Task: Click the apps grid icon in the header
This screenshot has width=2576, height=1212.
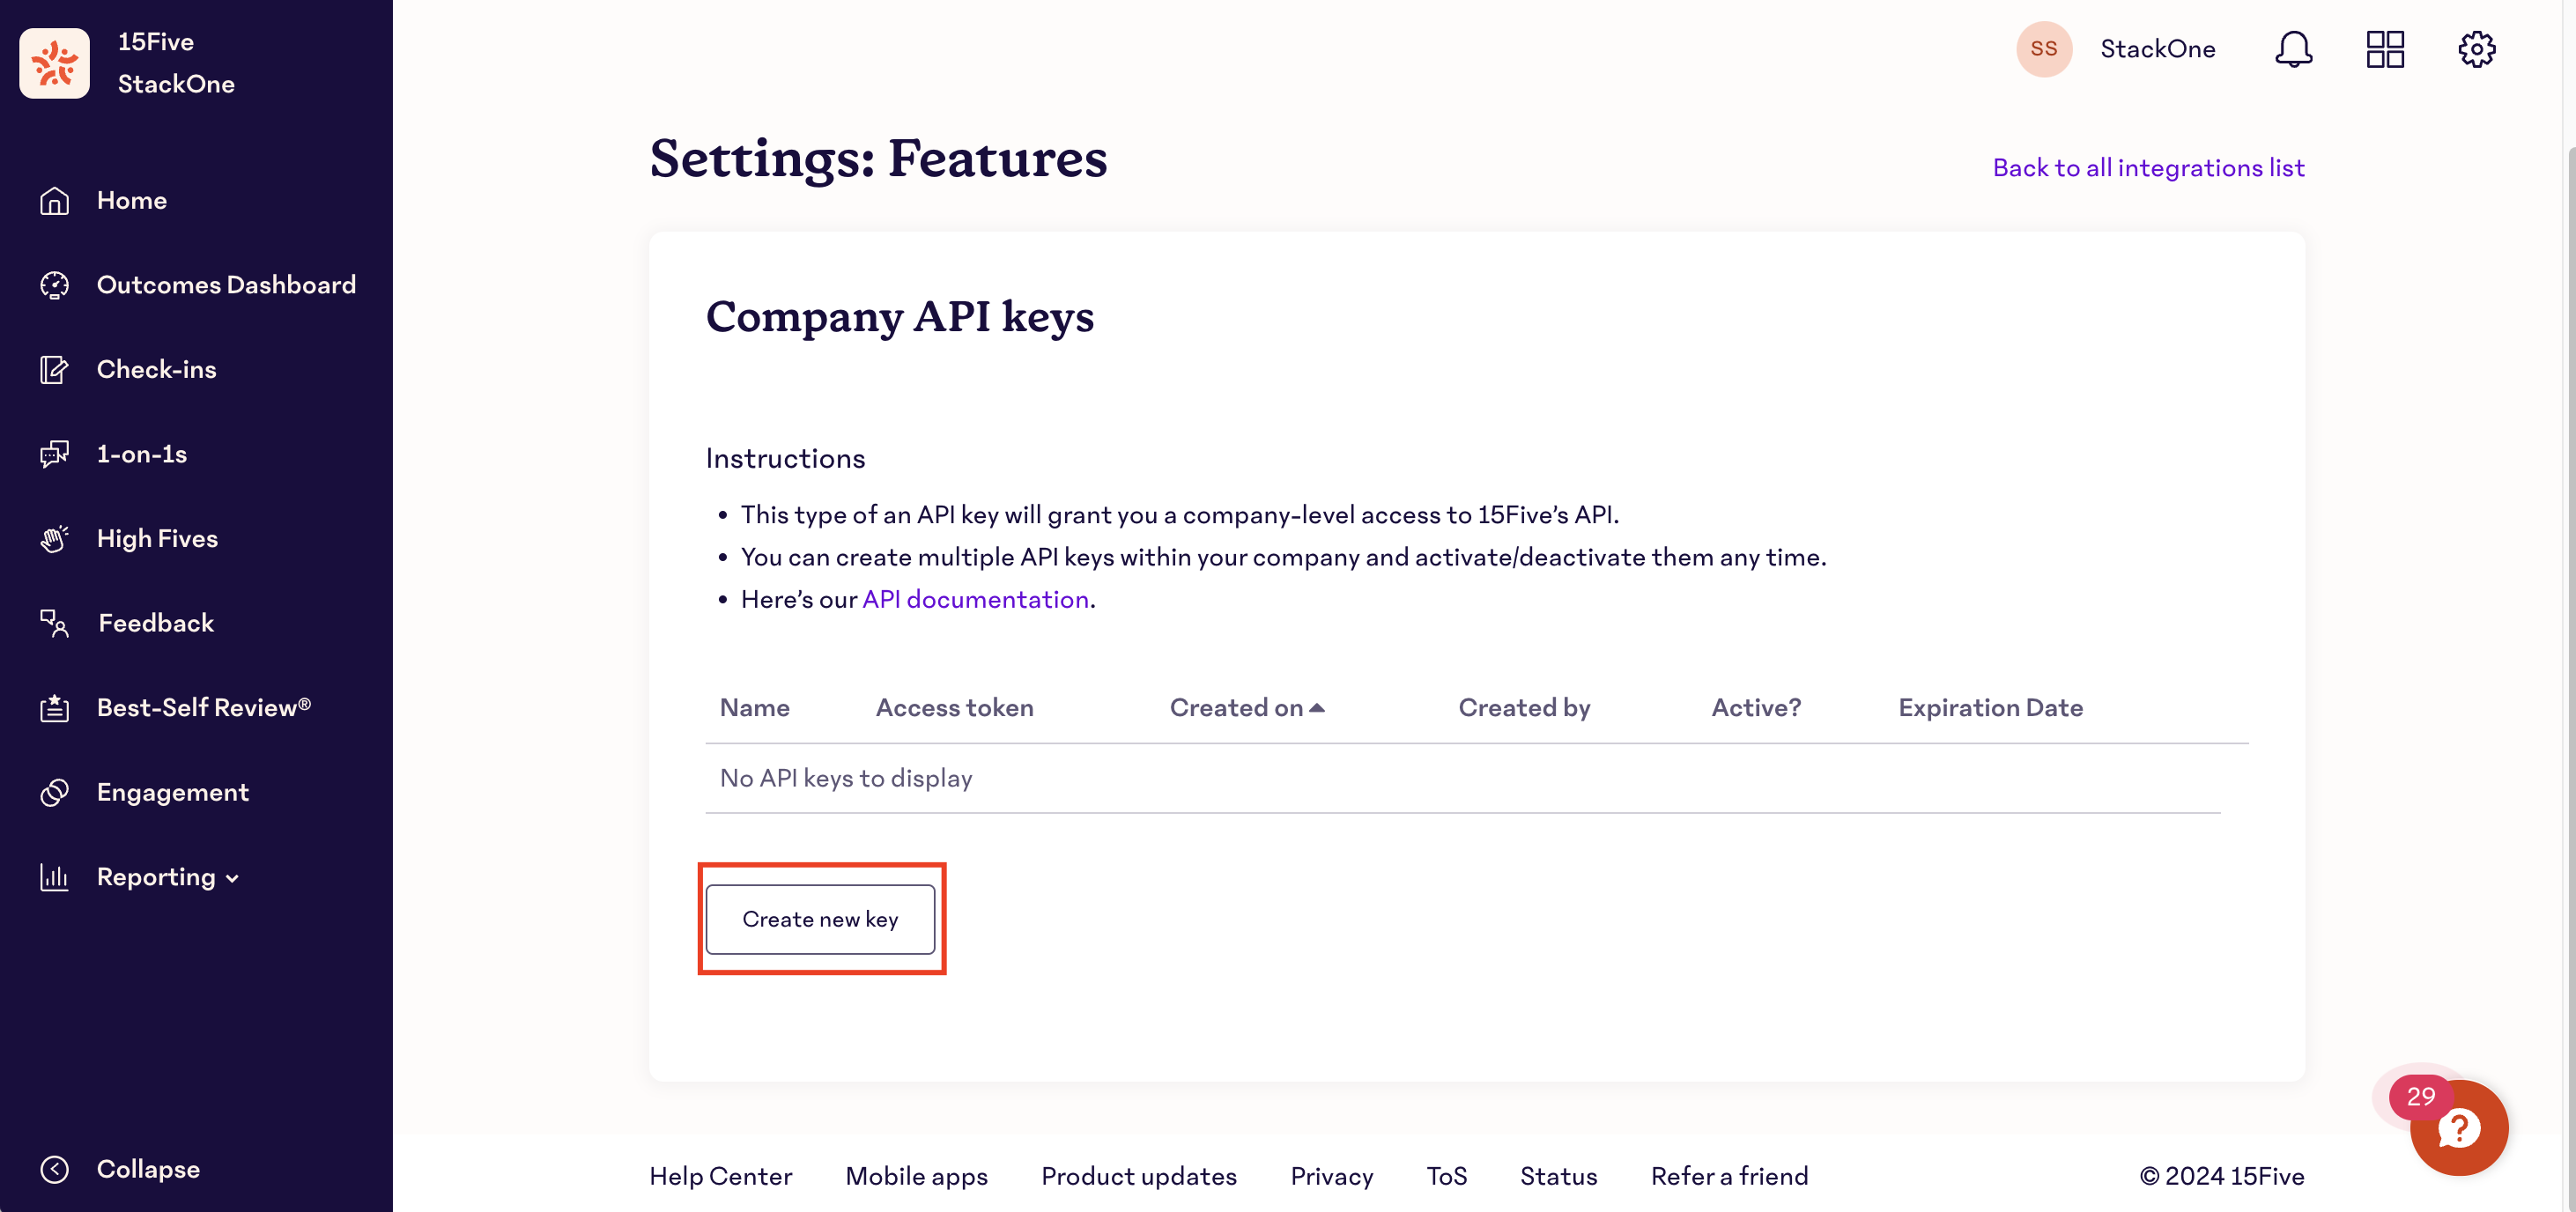Action: click(2385, 48)
